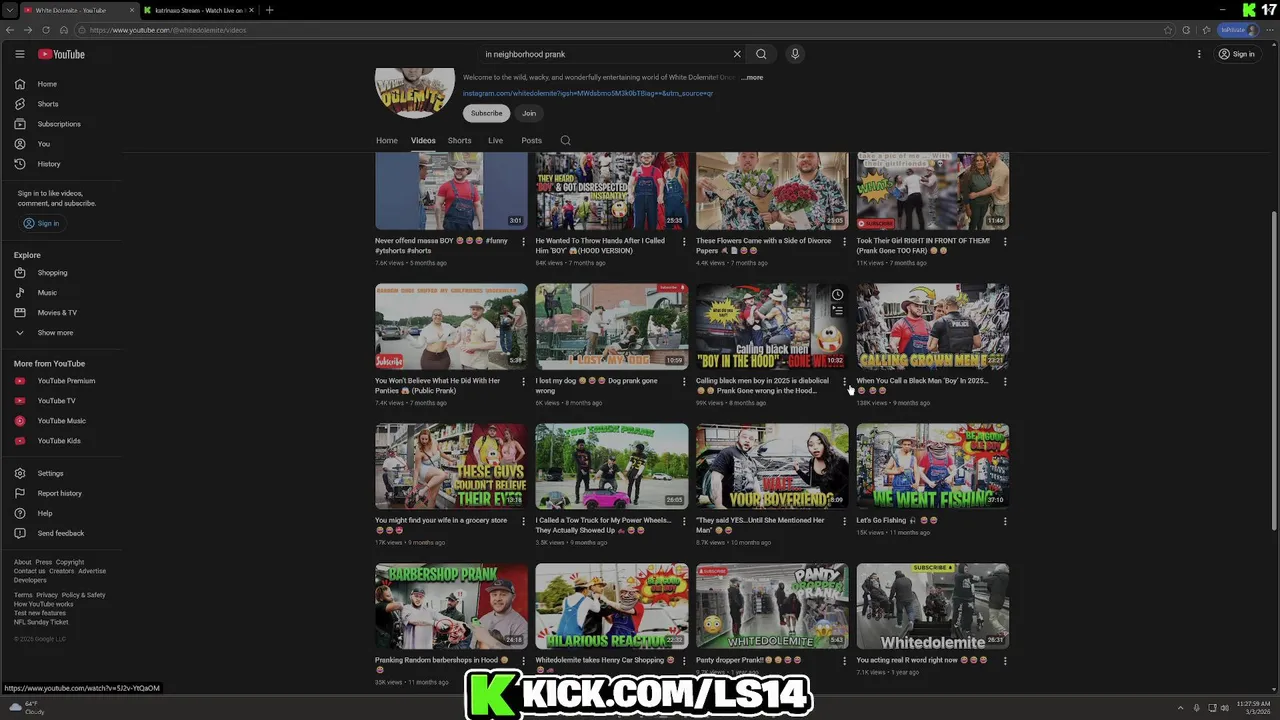
Task: Open YouTube Kids link
Action: point(62,441)
